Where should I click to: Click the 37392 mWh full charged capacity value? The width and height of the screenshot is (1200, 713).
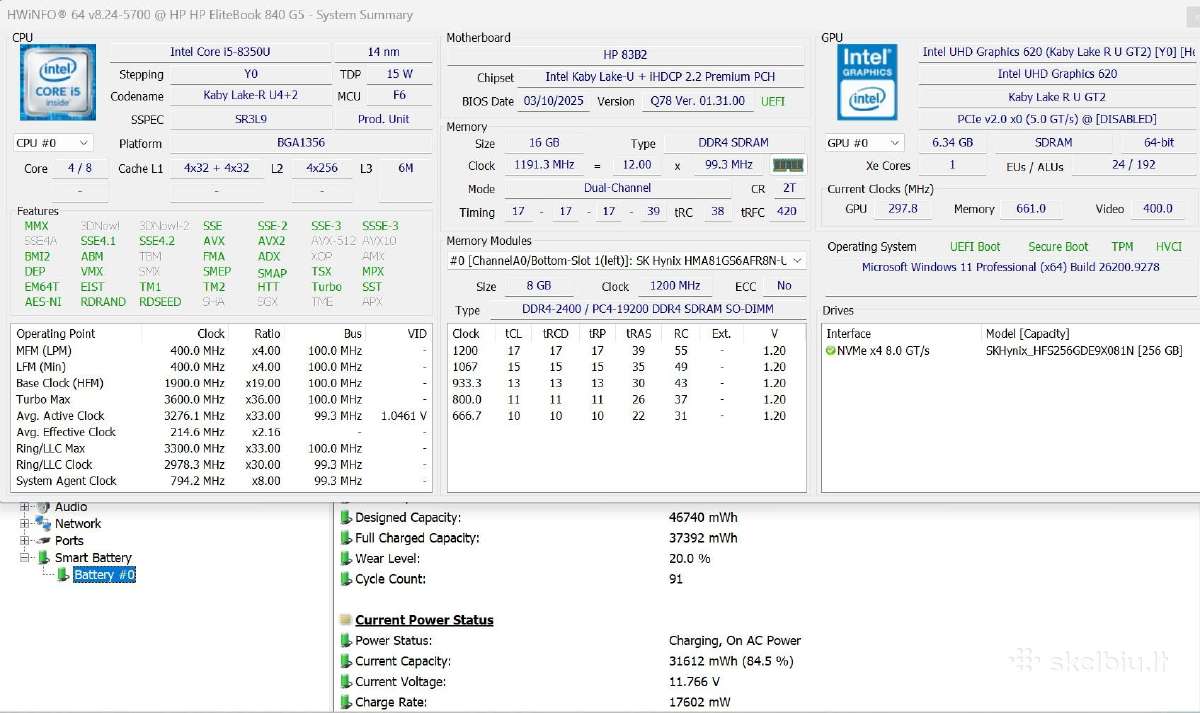click(x=703, y=538)
